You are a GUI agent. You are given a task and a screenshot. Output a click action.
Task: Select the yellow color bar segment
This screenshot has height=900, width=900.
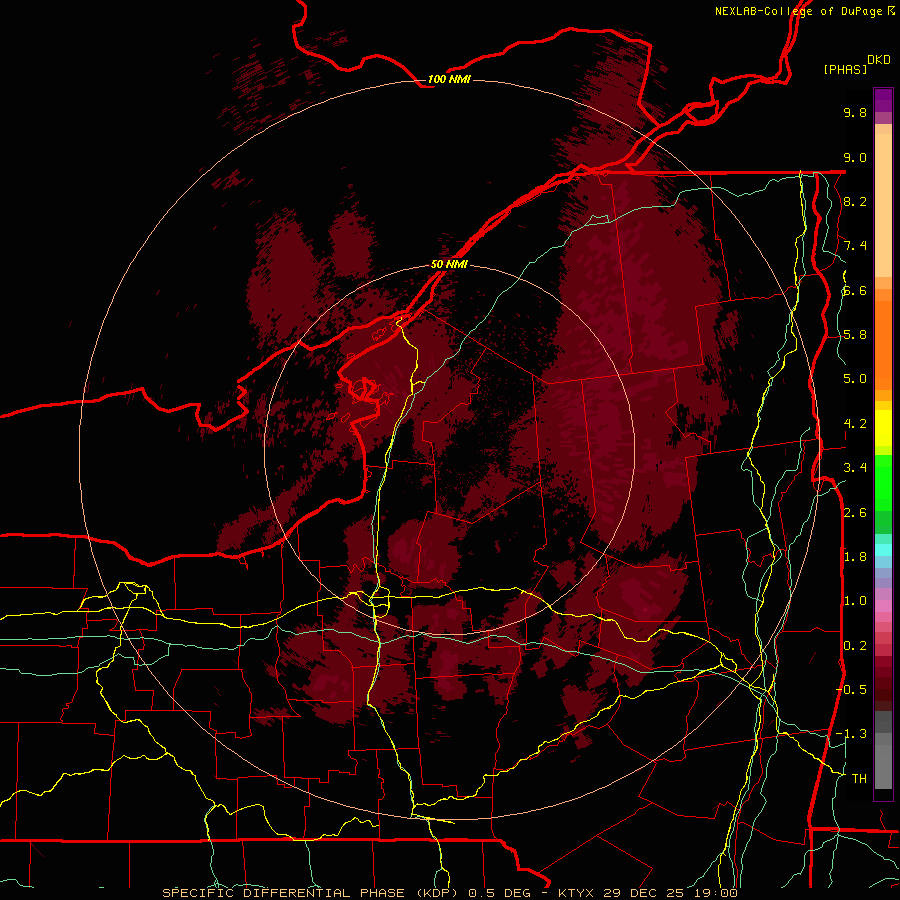click(x=883, y=428)
